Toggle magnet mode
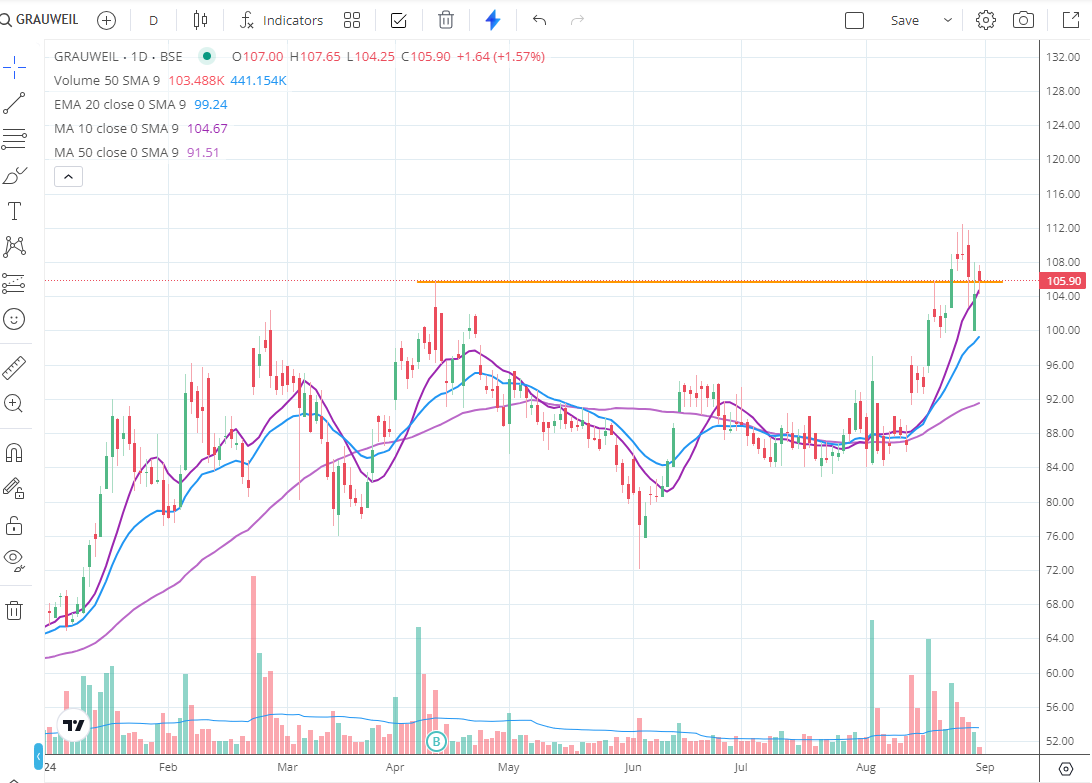The width and height of the screenshot is (1092, 783). click(x=14, y=453)
